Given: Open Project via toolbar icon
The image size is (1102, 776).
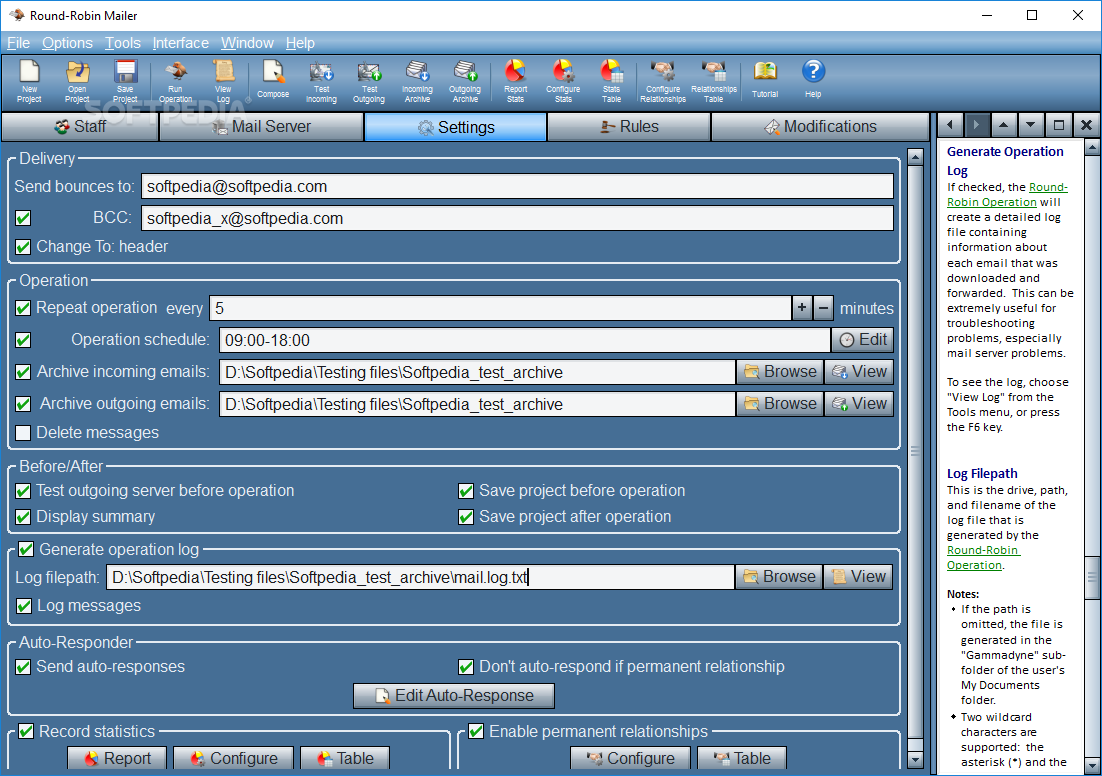Looking at the screenshot, I should coord(77,82).
